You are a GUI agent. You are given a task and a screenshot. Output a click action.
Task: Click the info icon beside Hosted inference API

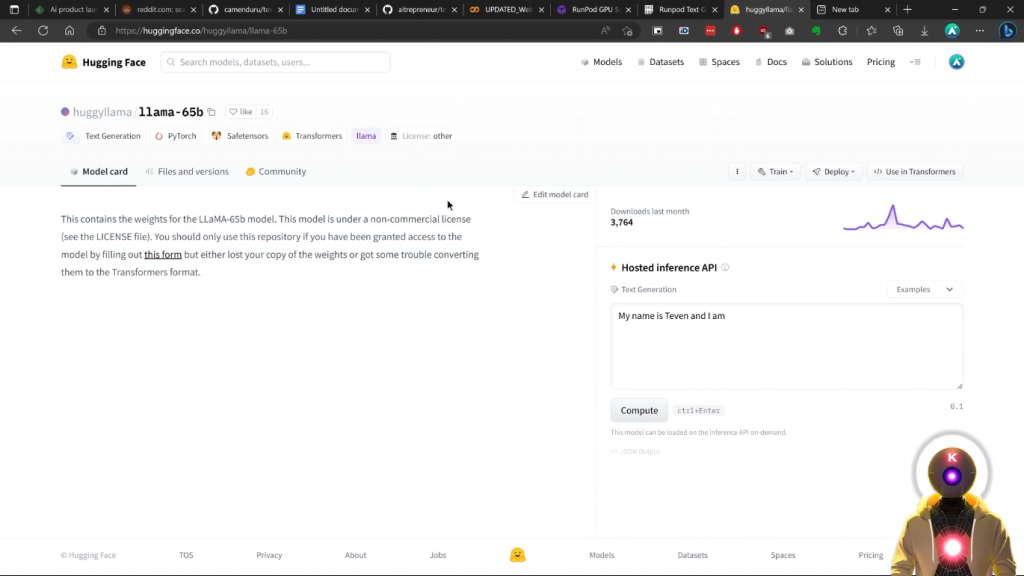pos(725,268)
